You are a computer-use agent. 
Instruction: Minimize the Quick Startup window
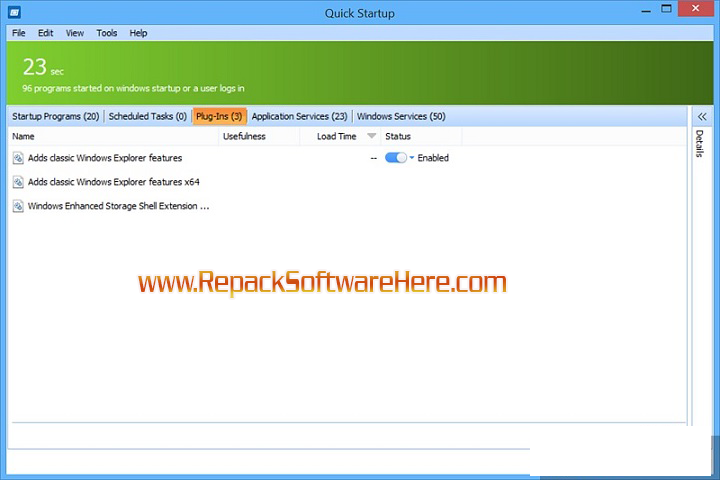click(646, 9)
